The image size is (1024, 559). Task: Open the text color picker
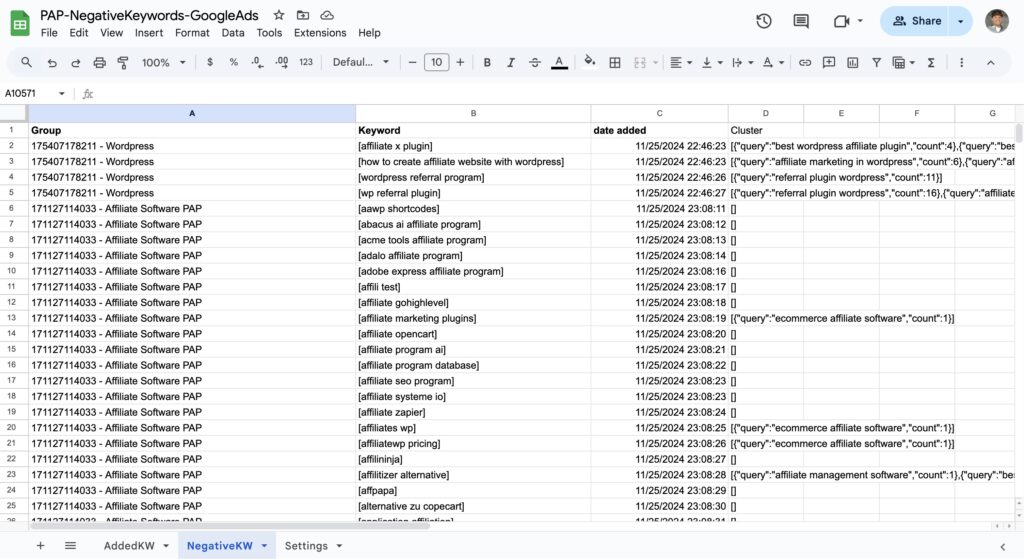pos(559,63)
